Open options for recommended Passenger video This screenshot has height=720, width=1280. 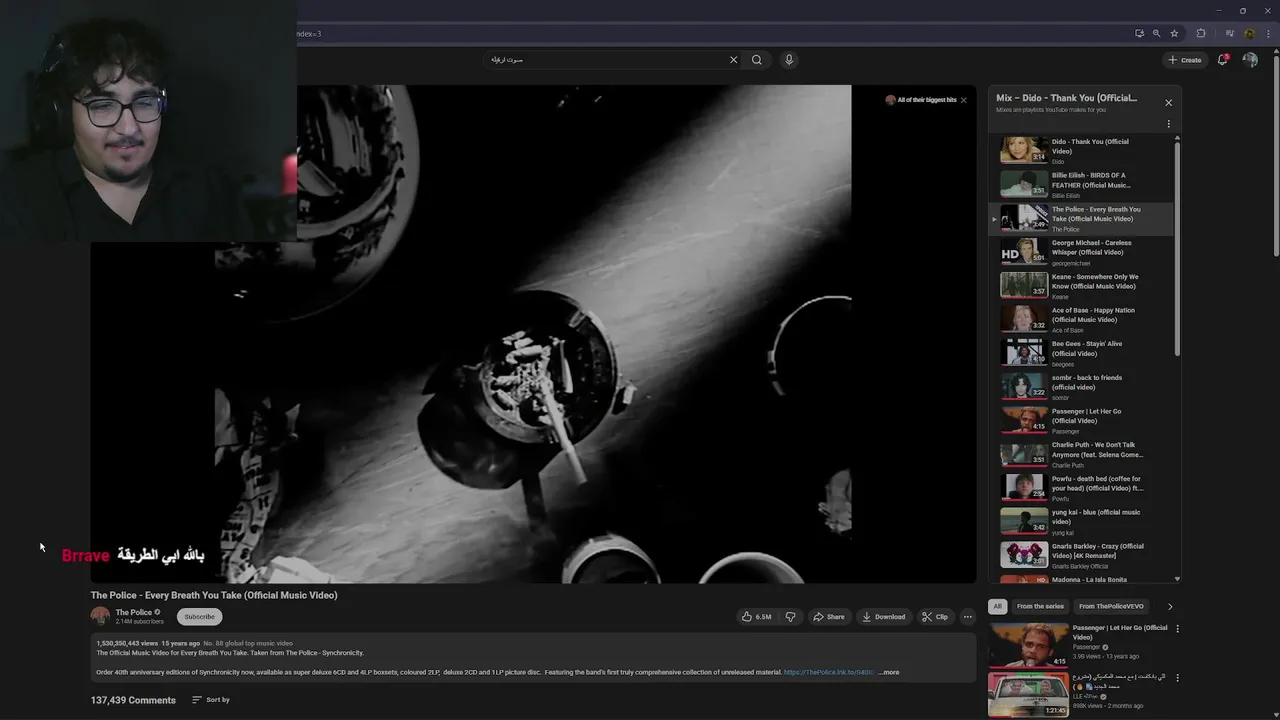tap(1177, 629)
